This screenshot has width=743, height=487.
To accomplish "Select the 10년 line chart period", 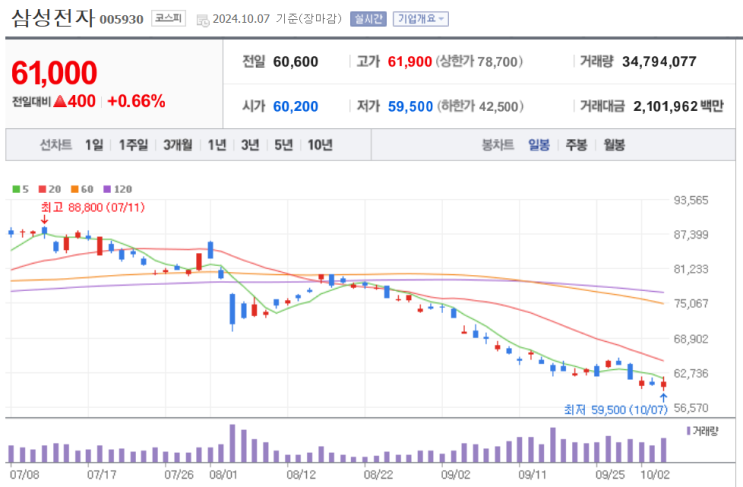I will pyautogui.click(x=320, y=144).
